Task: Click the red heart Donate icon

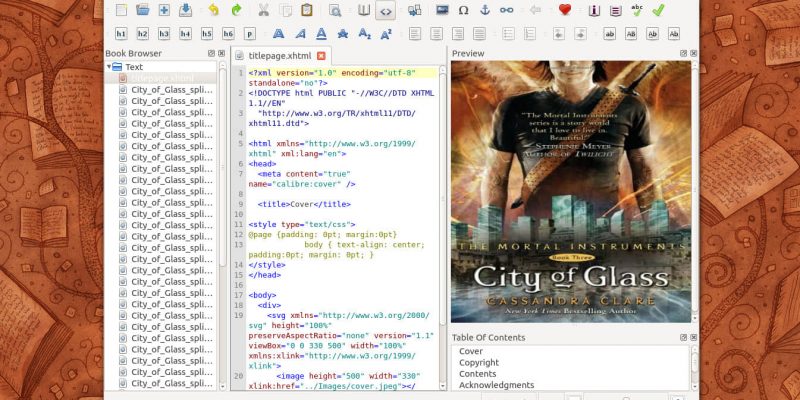Action: (x=564, y=10)
